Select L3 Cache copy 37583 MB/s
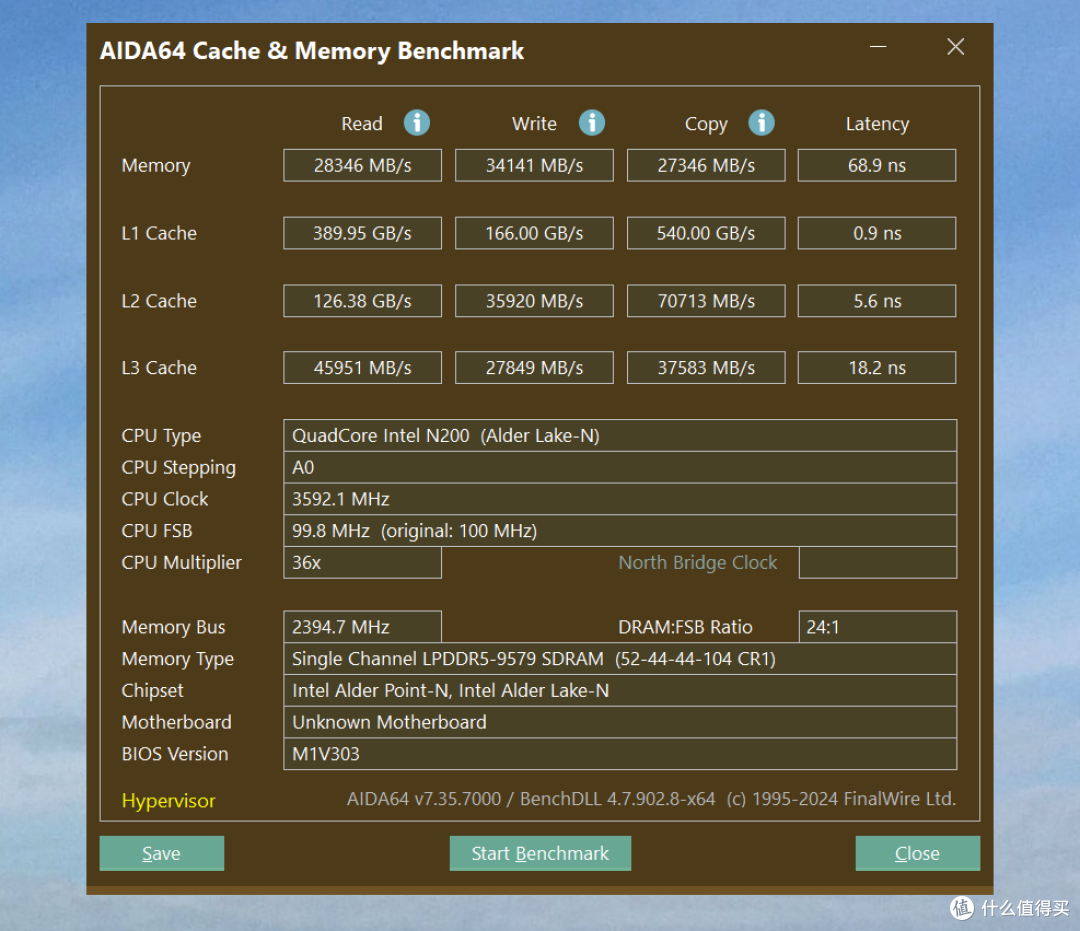Screen dimensions: 1080x931 (706, 368)
